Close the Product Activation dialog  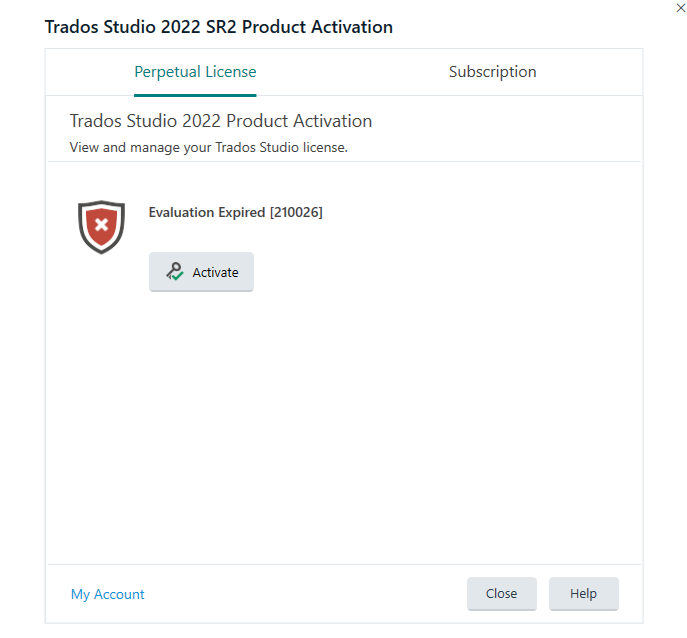coord(502,593)
